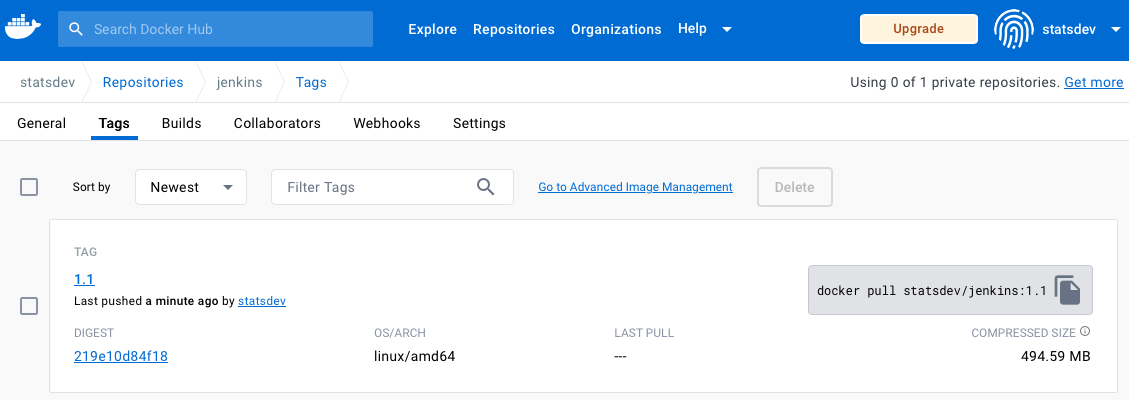The height and width of the screenshot is (400, 1129).
Task: Tick the select-all tags checkbox
Action: point(29,187)
